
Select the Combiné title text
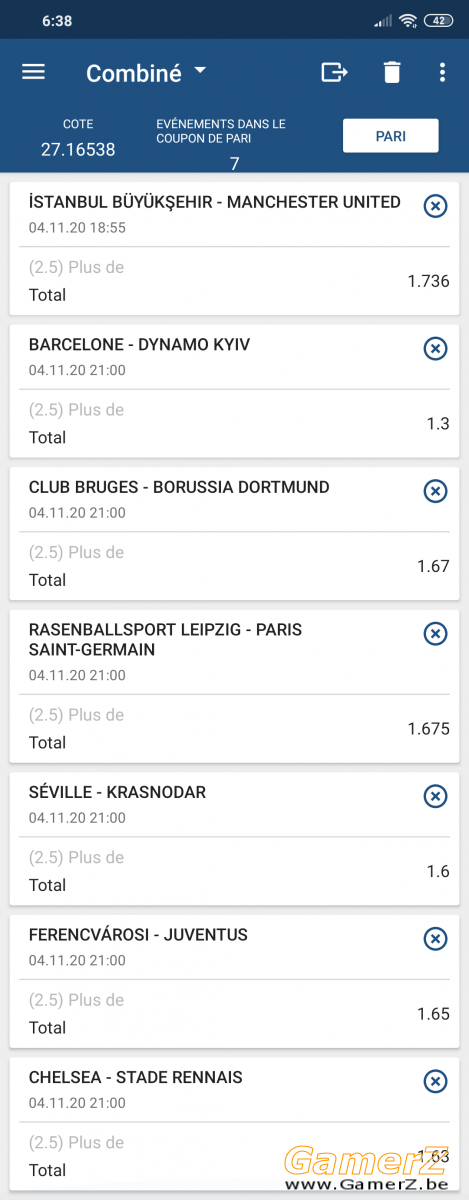pos(134,73)
